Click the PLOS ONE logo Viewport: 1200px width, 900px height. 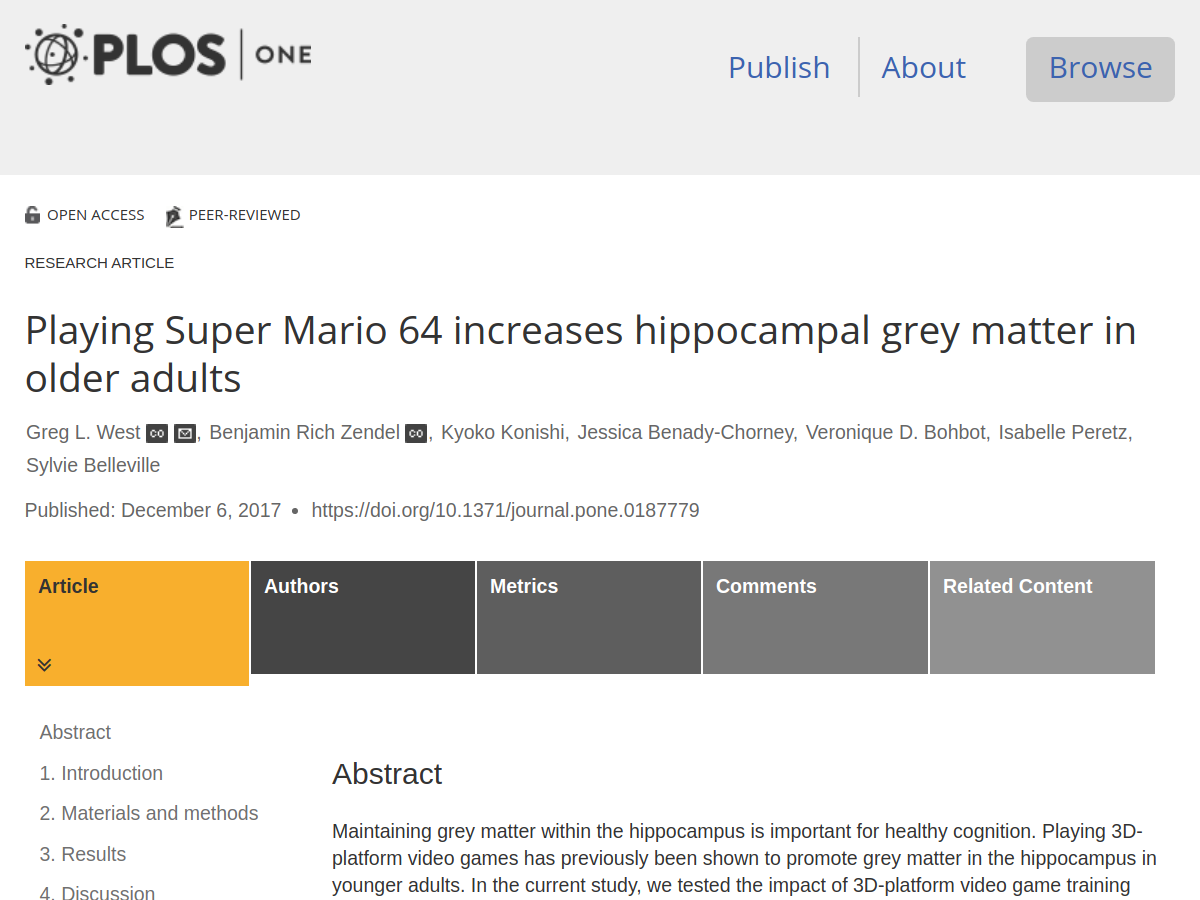coord(168,54)
